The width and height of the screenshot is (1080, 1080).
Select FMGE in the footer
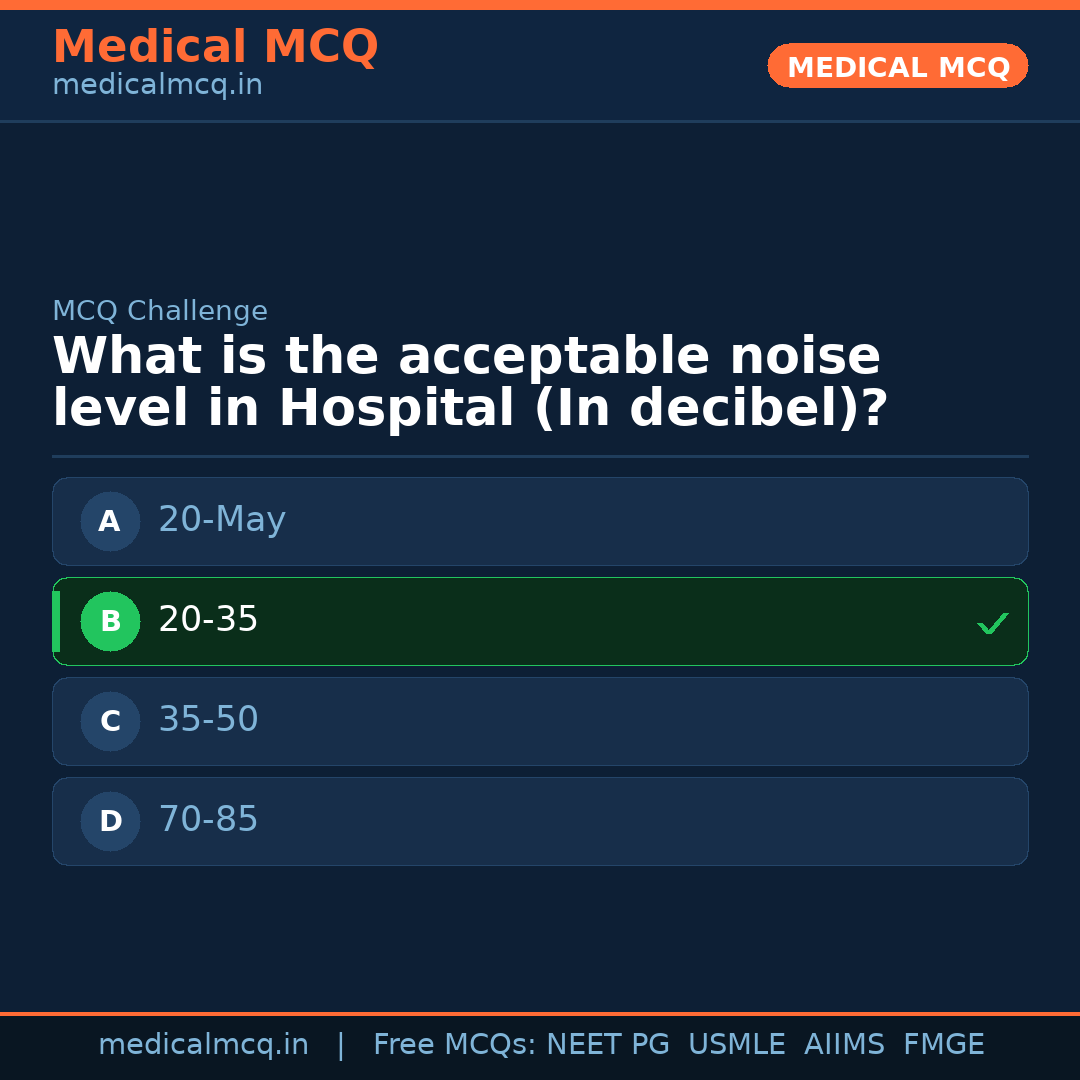[943, 1045]
